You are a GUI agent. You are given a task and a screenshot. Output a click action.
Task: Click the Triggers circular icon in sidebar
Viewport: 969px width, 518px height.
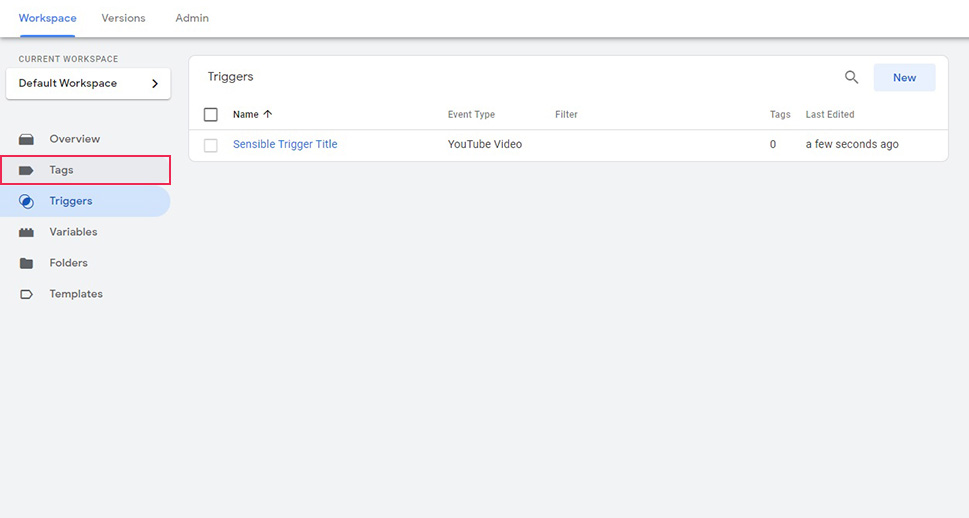pos(26,201)
